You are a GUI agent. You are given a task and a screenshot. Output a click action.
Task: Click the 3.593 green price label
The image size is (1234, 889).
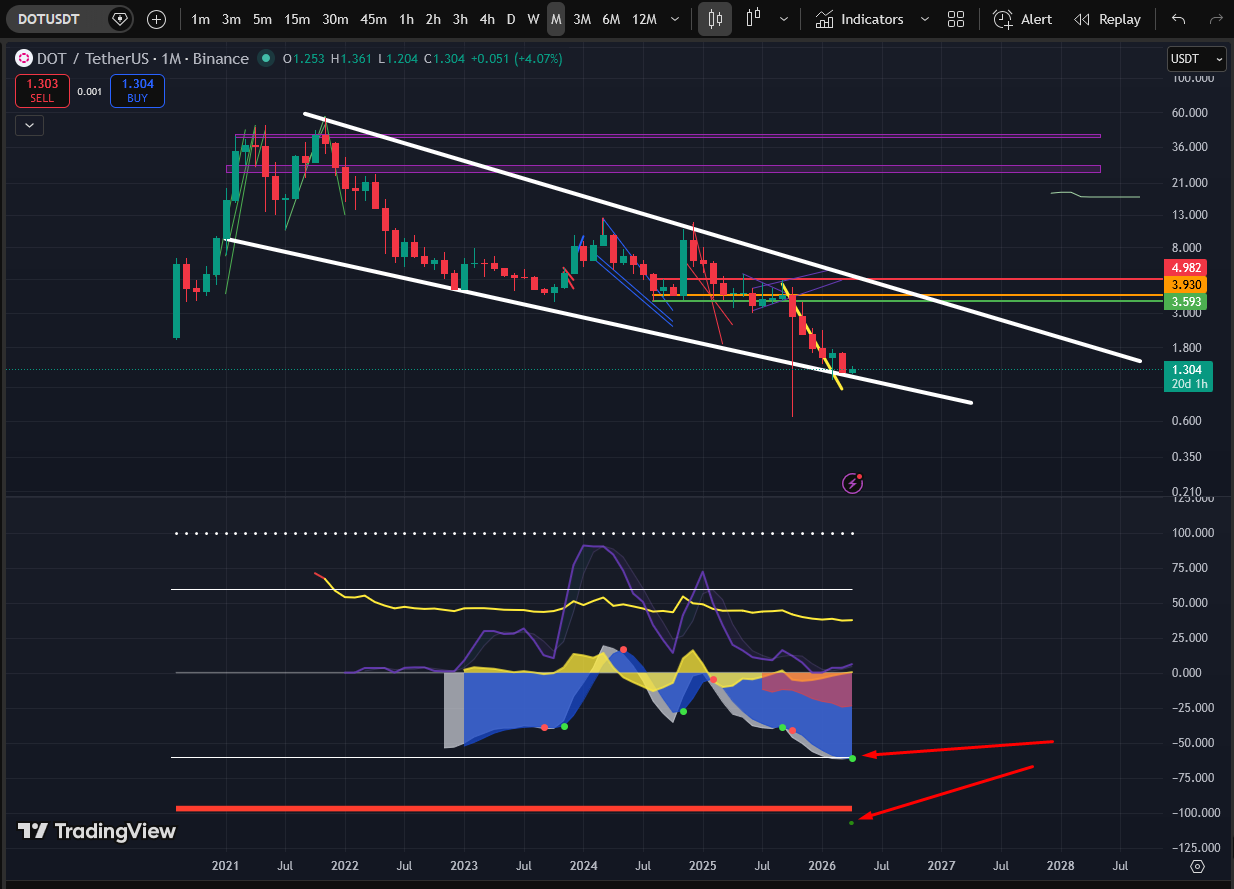[1186, 301]
